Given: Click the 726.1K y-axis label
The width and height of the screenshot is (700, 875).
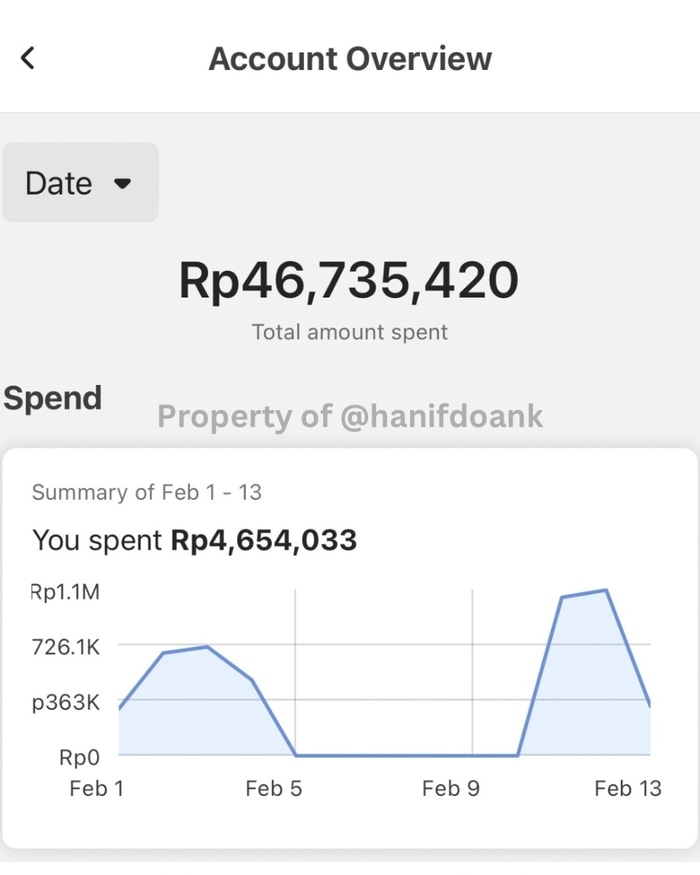Looking at the screenshot, I should [66, 647].
